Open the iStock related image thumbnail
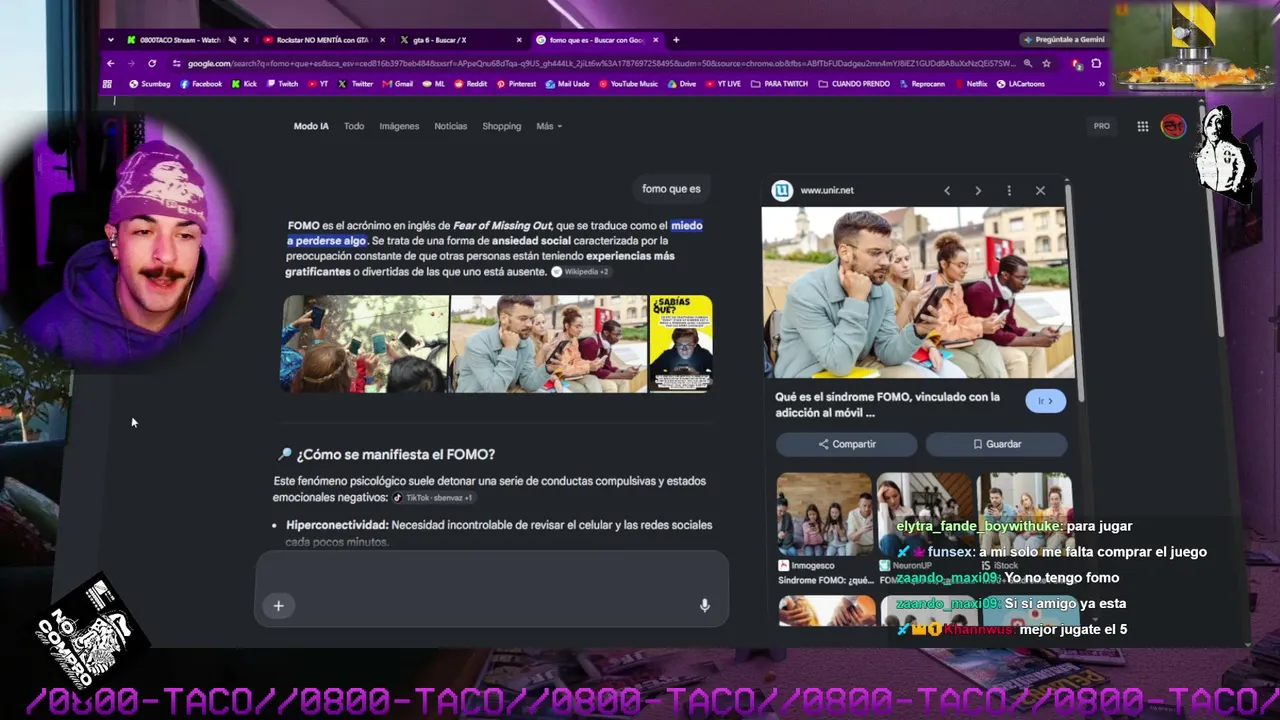This screenshot has height=720, width=1280. coord(1025,514)
